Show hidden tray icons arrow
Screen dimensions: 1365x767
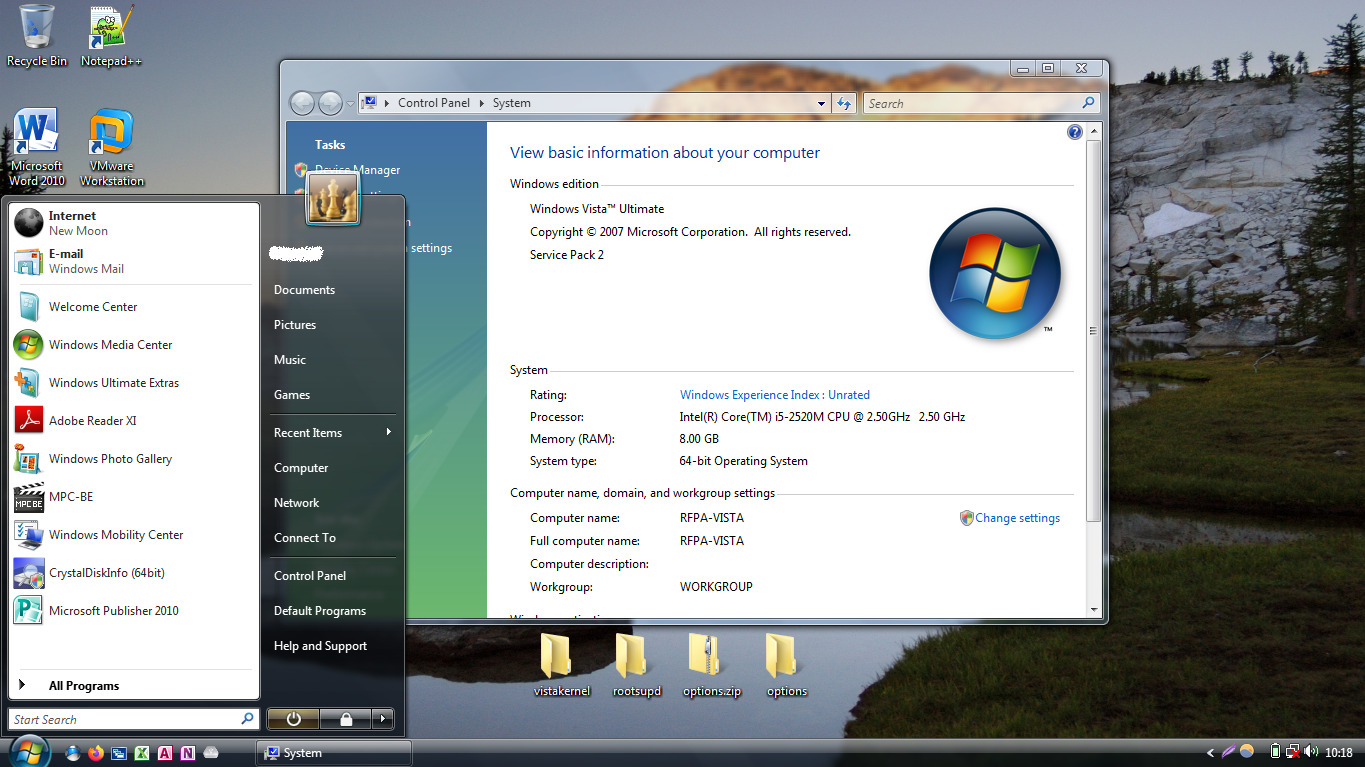[x=1211, y=753]
